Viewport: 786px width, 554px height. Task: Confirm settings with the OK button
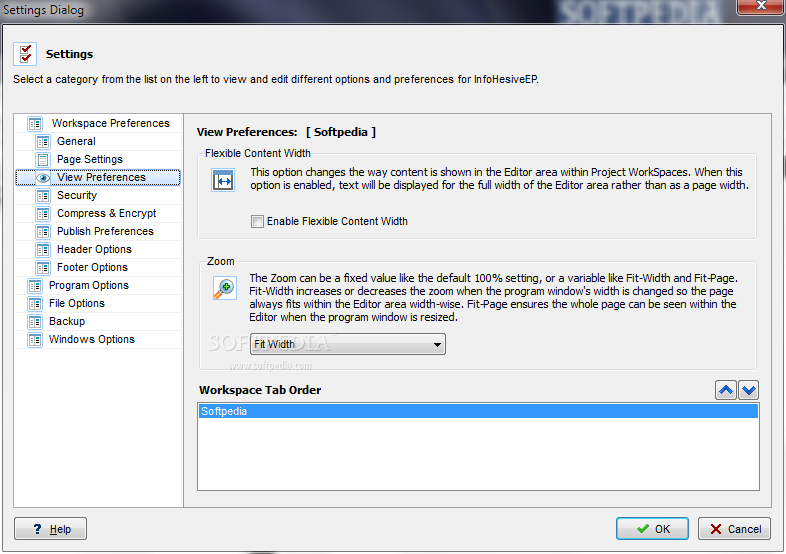point(652,529)
